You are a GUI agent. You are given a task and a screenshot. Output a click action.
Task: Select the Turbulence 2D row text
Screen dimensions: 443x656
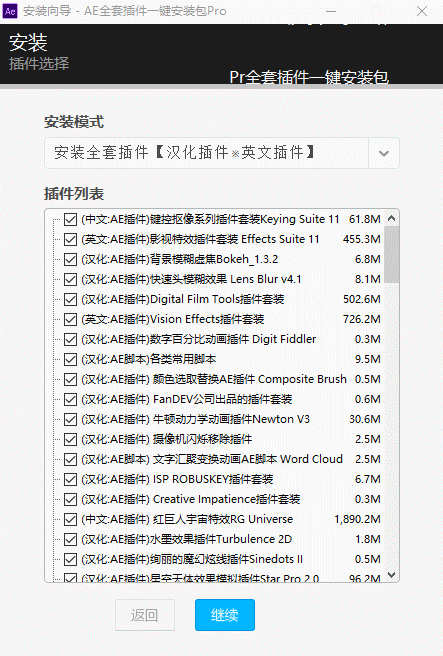coord(186,539)
